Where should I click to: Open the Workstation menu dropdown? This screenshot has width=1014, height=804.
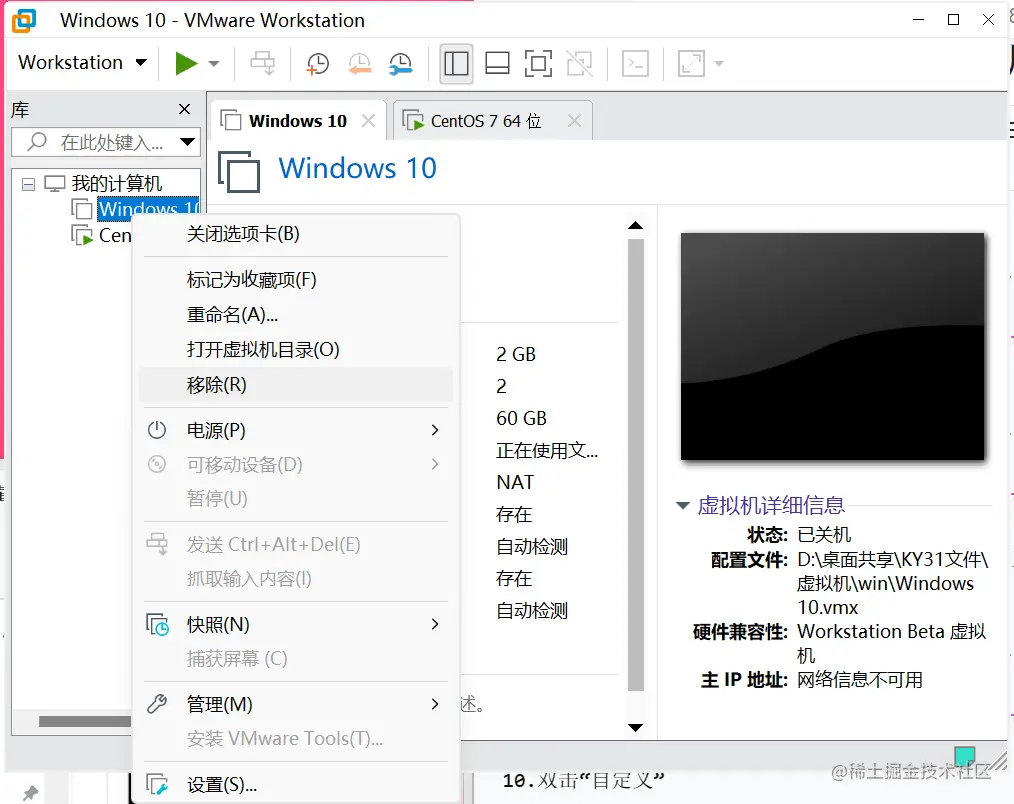coord(82,63)
